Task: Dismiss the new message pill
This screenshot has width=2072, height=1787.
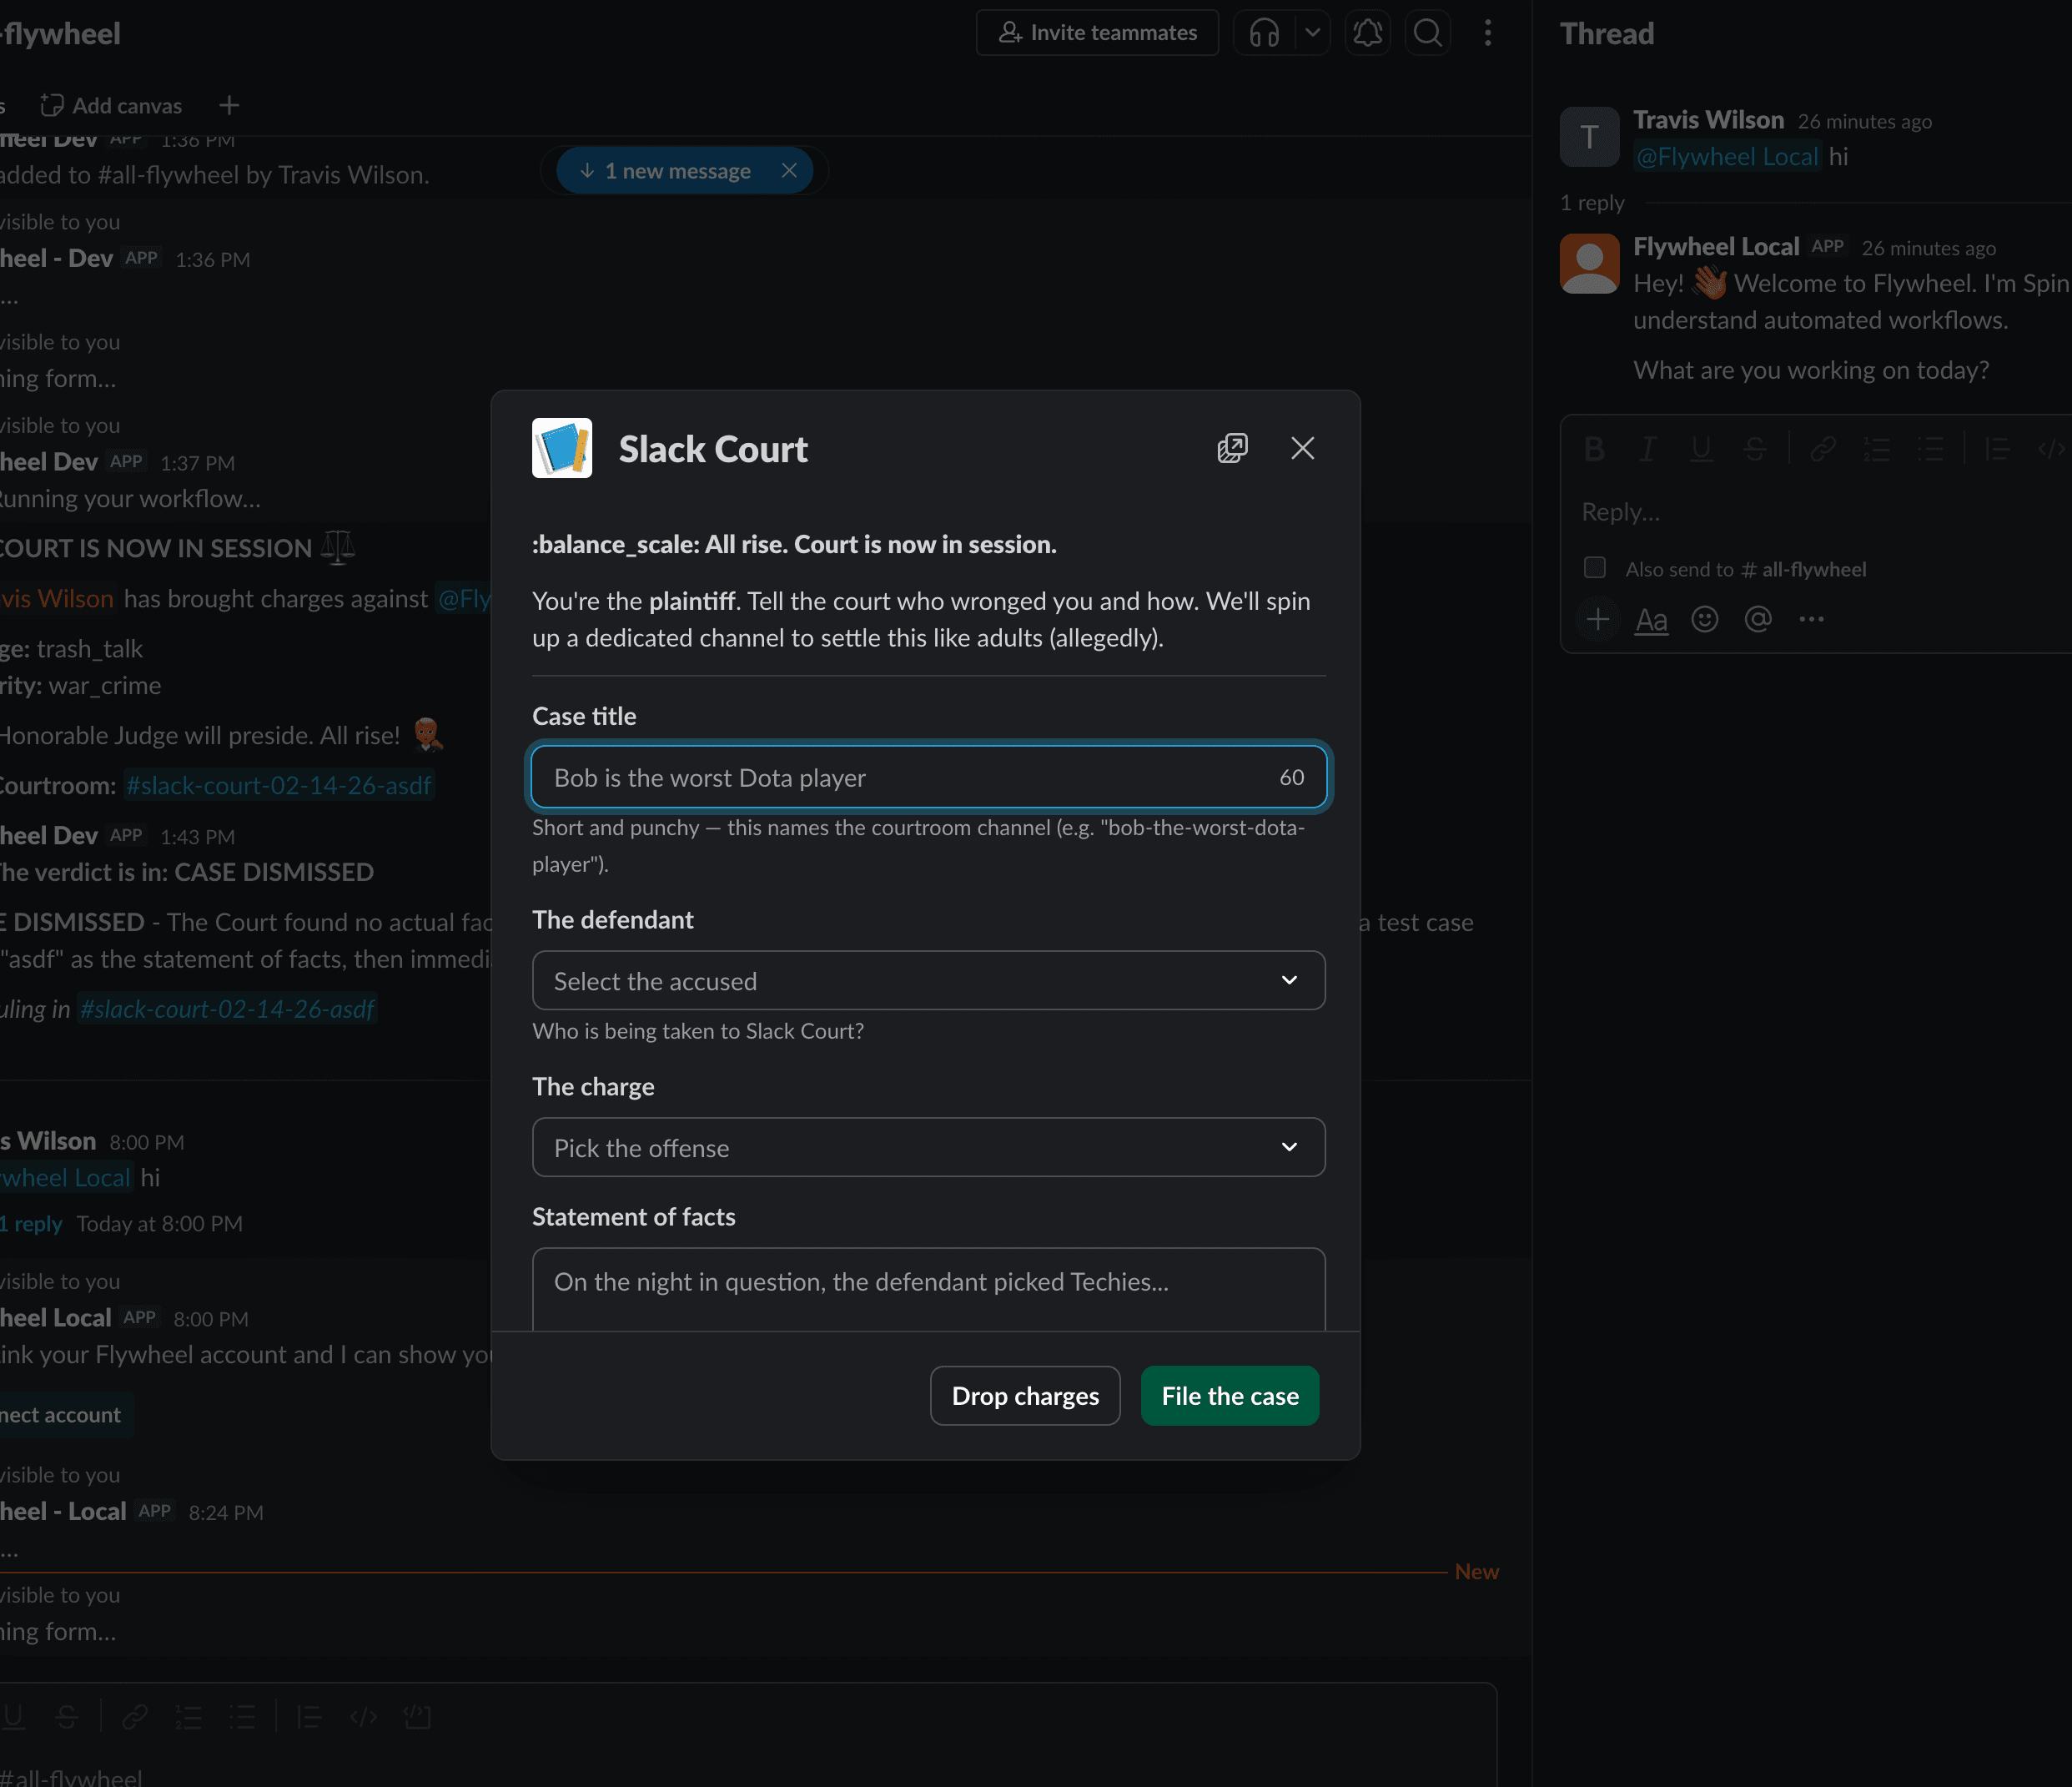Action: [790, 170]
